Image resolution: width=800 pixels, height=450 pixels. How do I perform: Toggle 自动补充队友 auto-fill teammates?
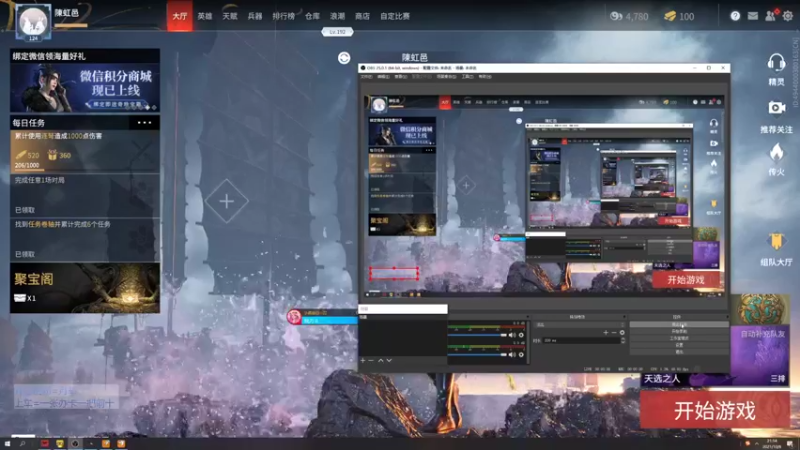pyautogui.click(x=763, y=334)
